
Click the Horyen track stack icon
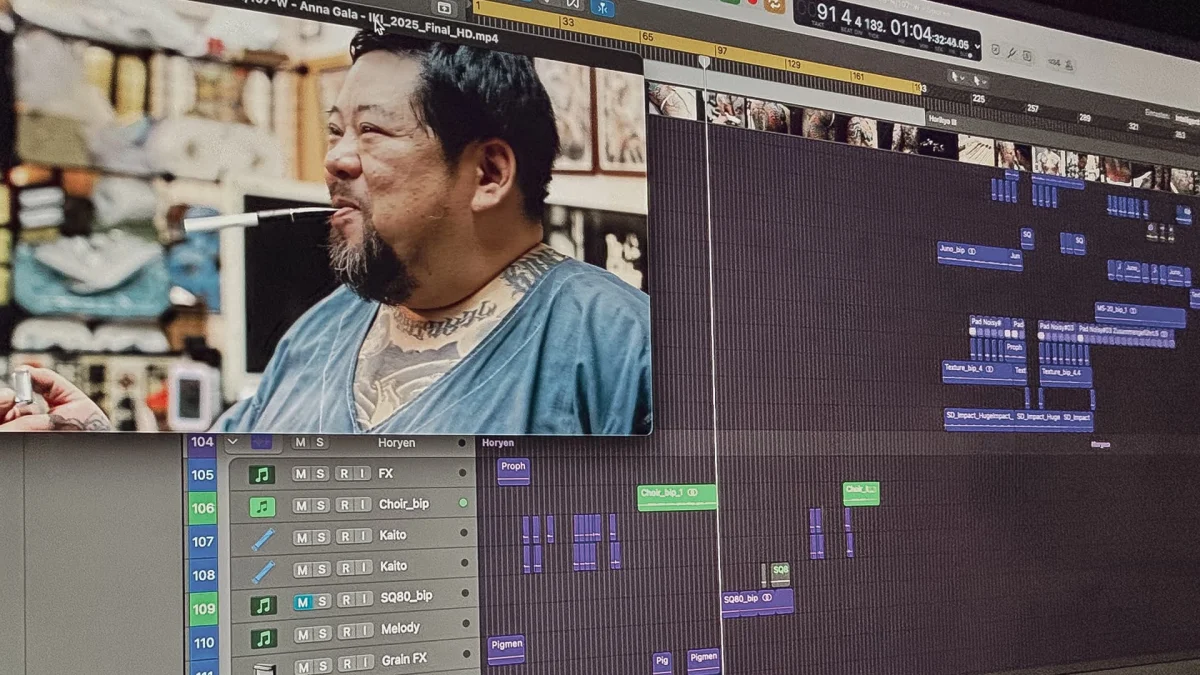coord(261,442)
